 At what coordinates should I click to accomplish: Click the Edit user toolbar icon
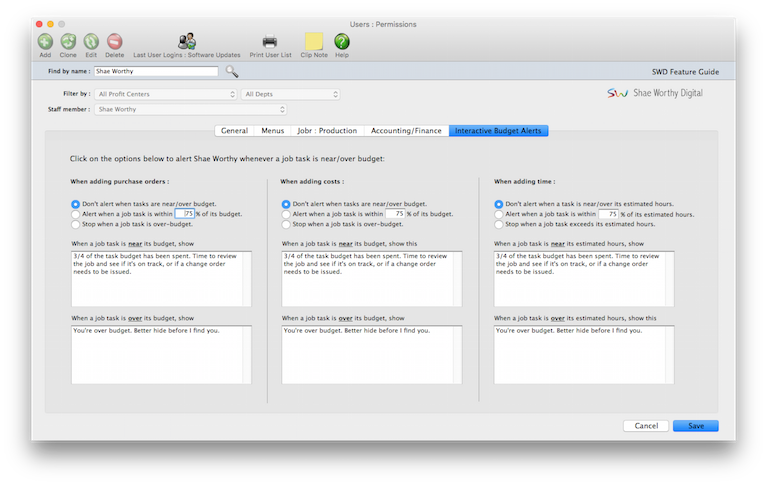(91, 41)
